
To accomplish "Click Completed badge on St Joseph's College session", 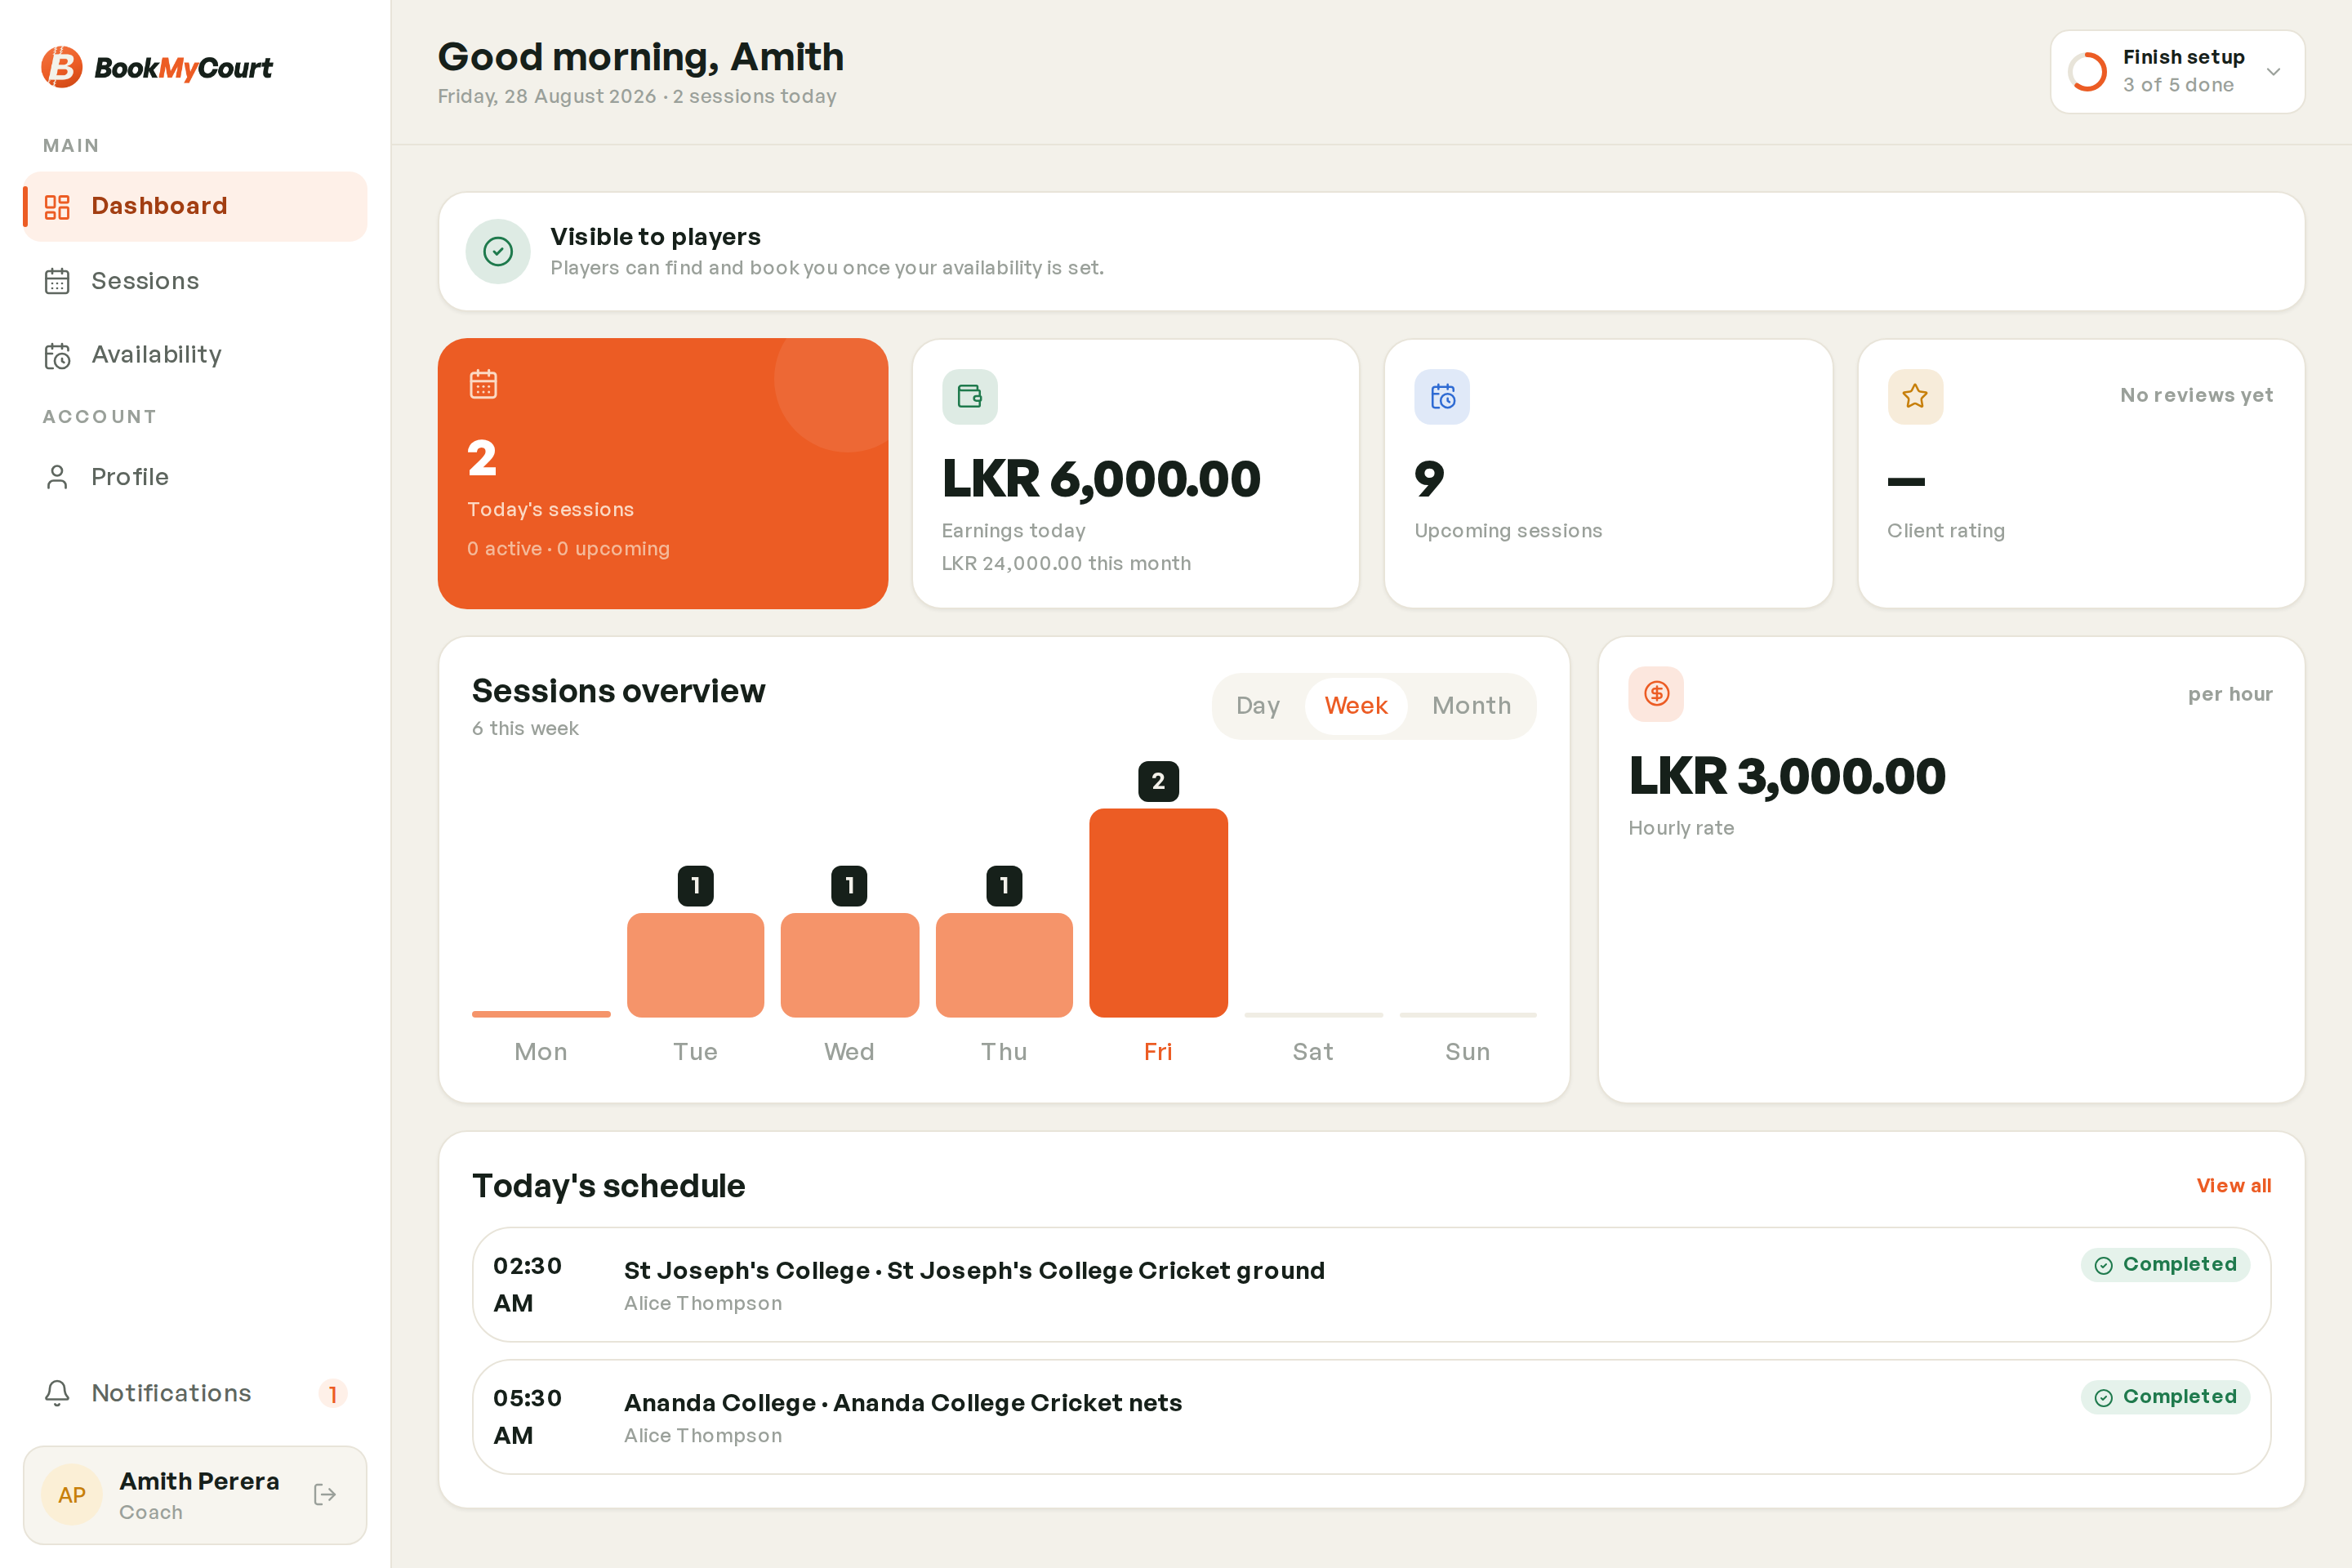I will (x=2165, y=1265).
